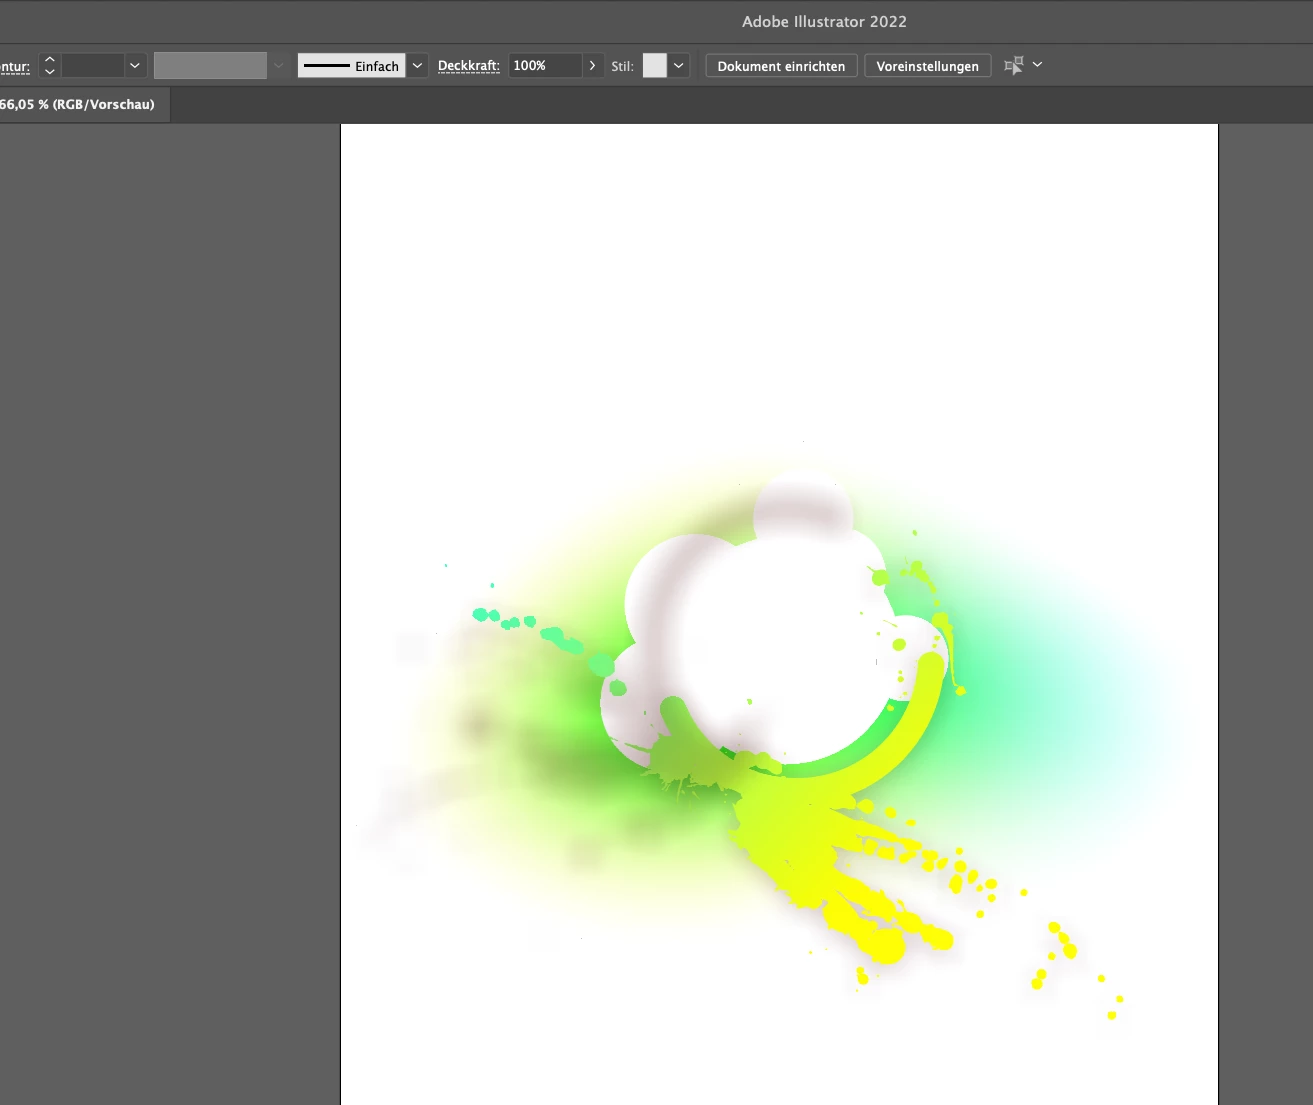The image size is (1313, 1105).
Task: Open the stroke weight dropdown arrow
Action: 135,66
